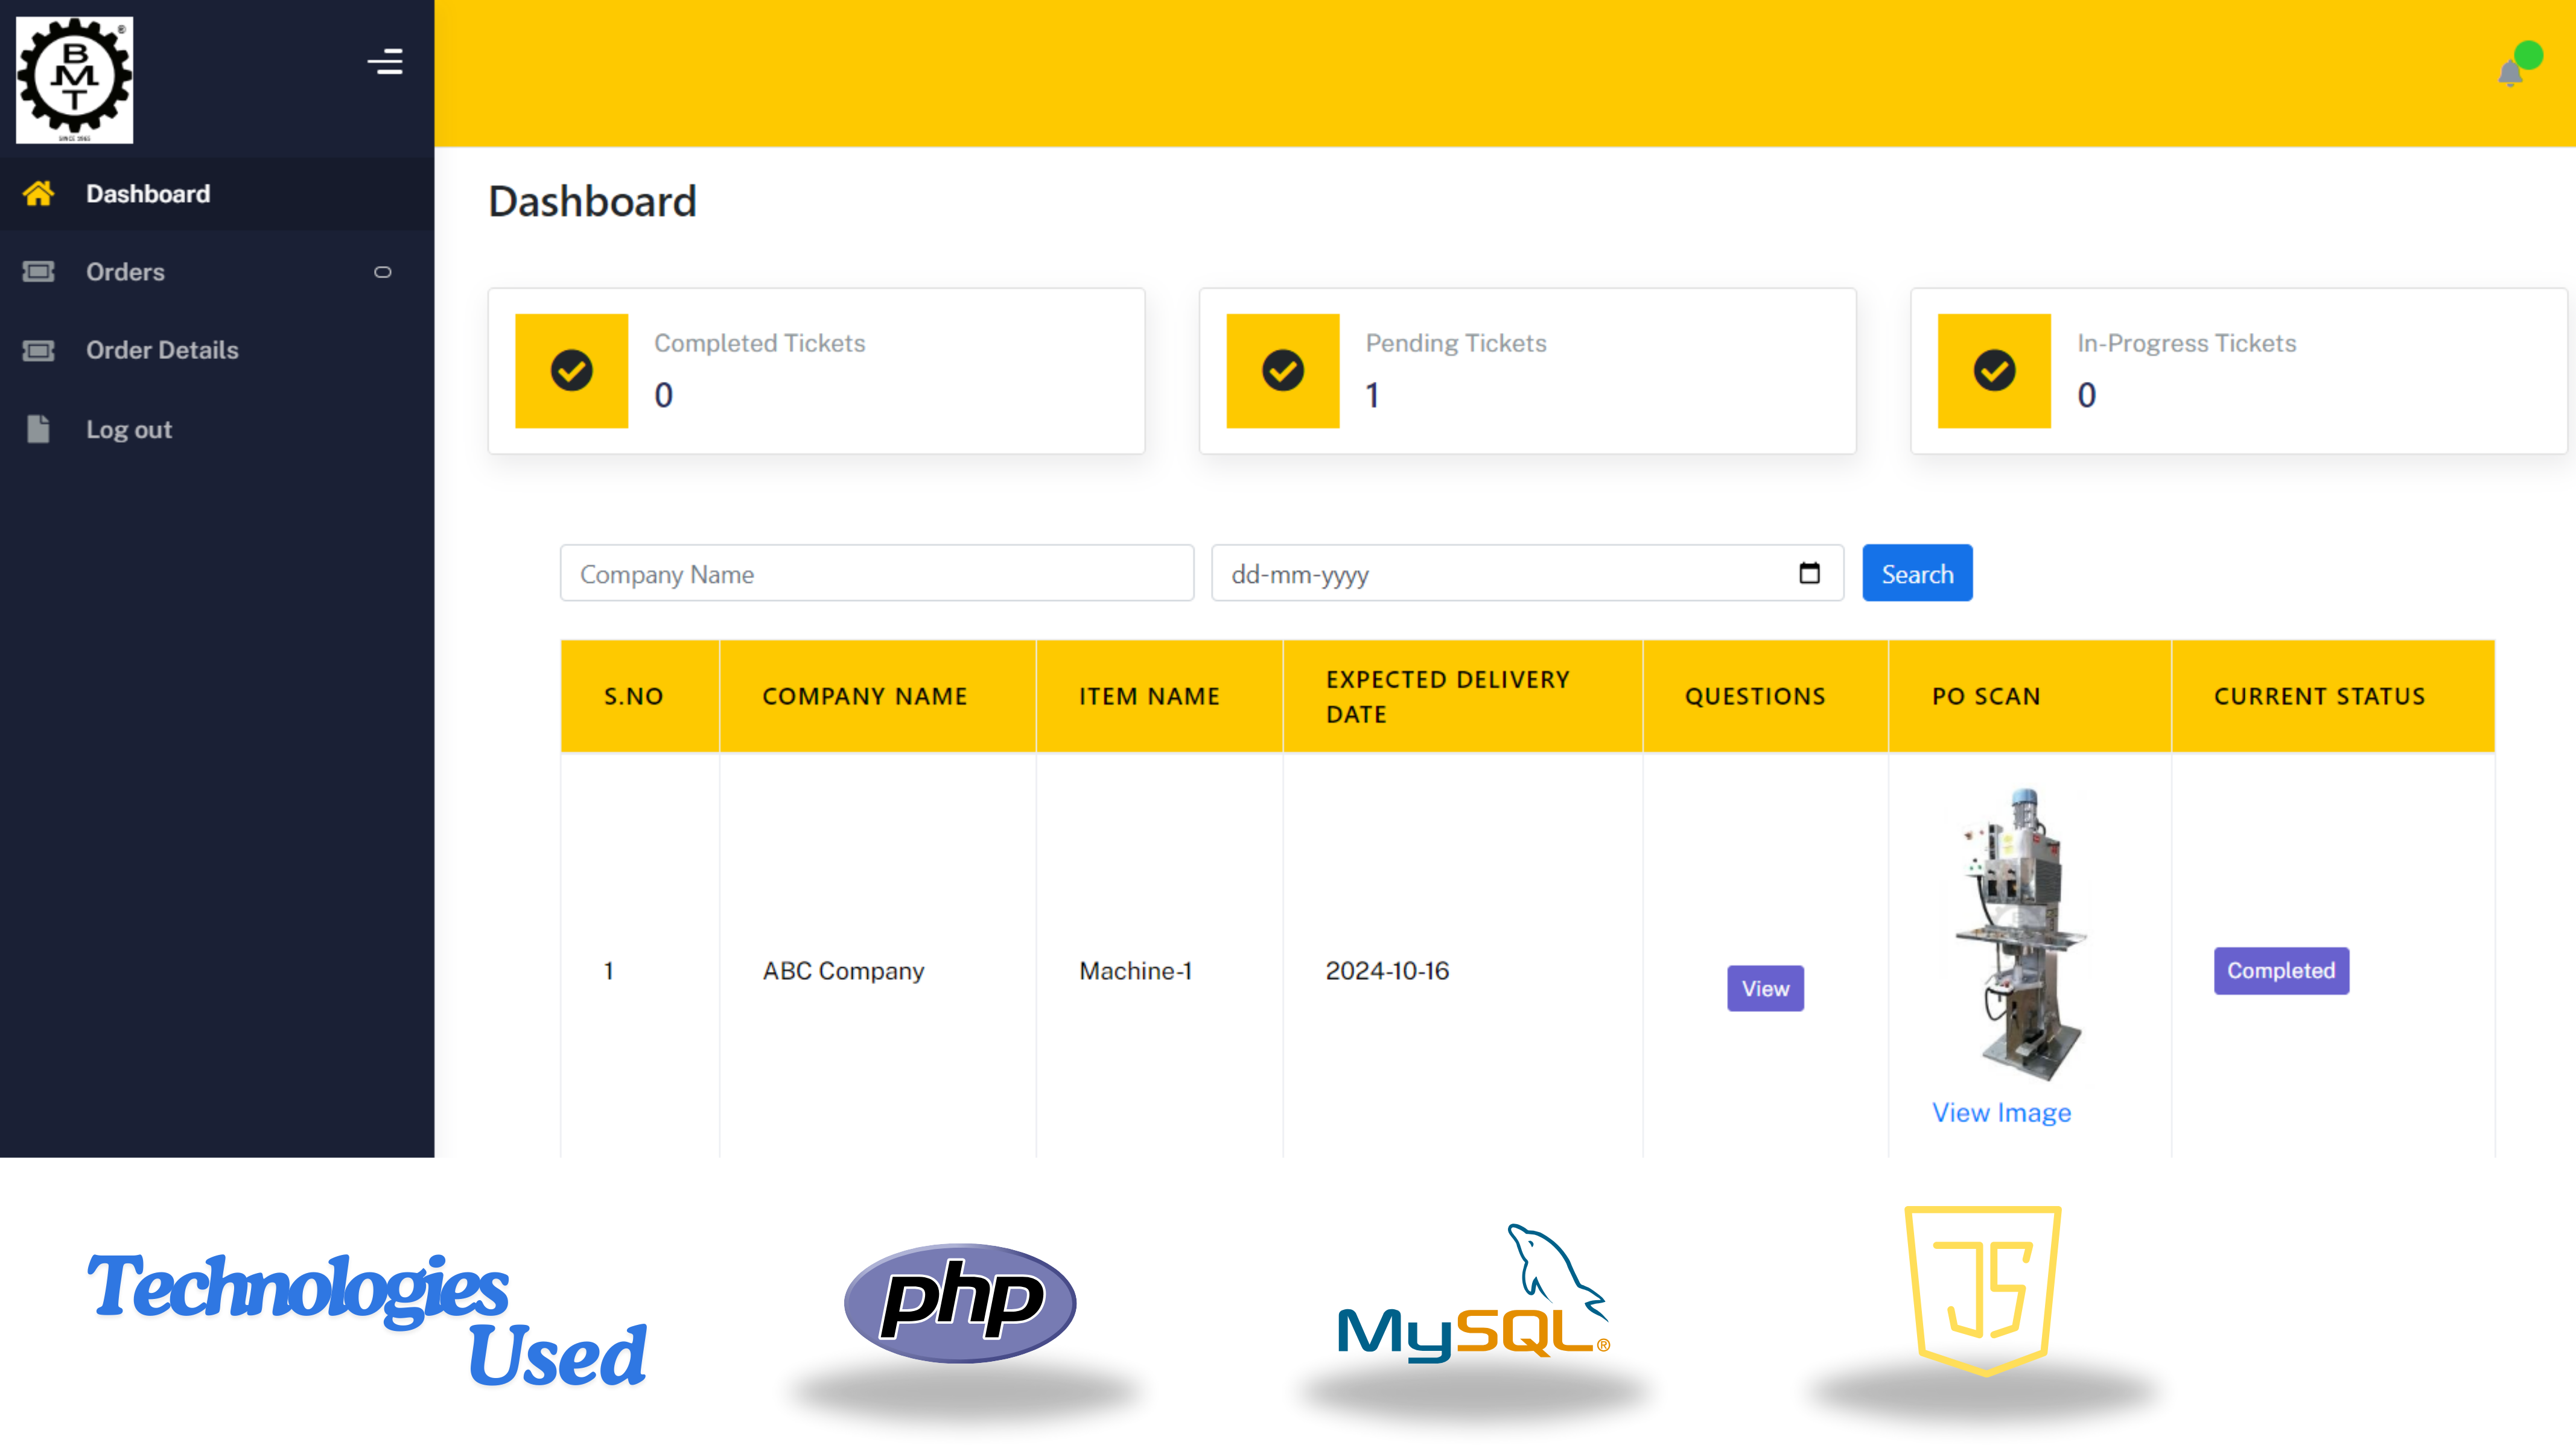The width and height of the screenshot is (2576, 1448).
Task: Click the In-Progress Tickets checkmark icon
Action: (x=1993, y=371)
